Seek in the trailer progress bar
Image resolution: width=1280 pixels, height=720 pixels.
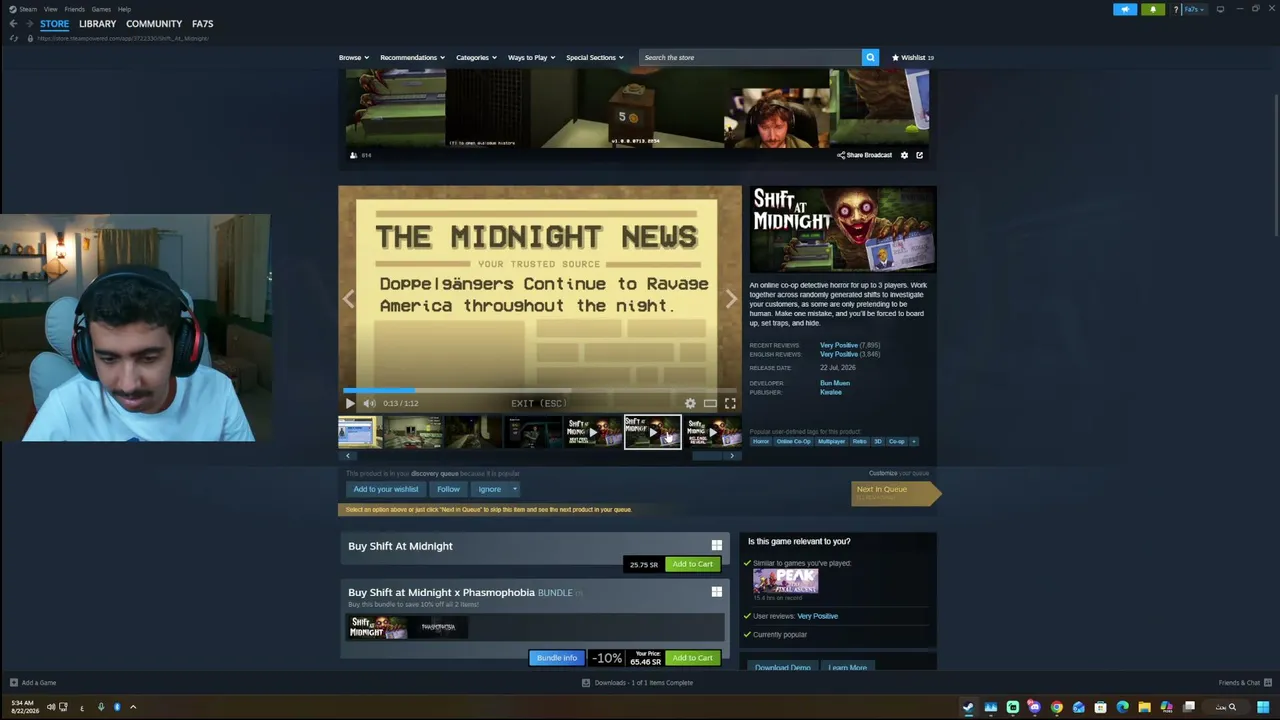coord(540,390)
